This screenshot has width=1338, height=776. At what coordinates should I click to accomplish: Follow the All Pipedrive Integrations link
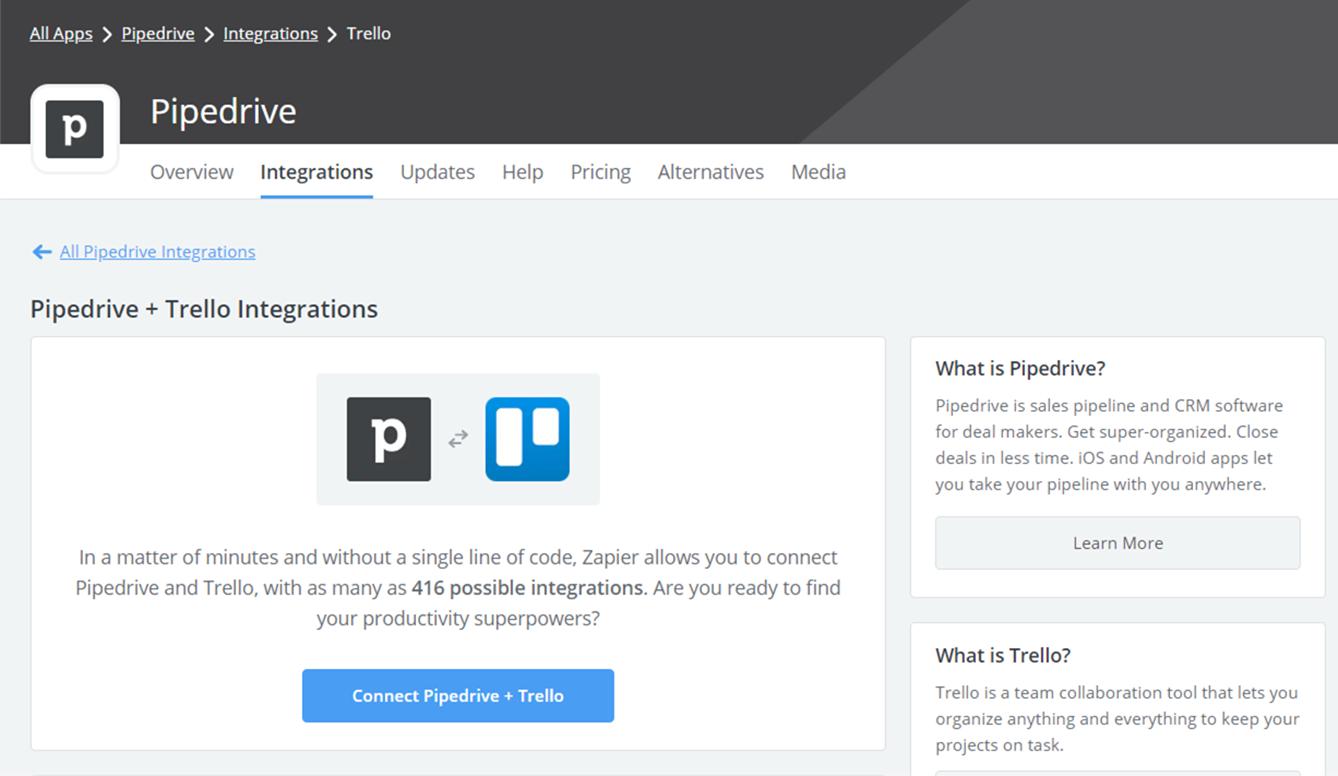pyautogui.click(x=158, y=252)
